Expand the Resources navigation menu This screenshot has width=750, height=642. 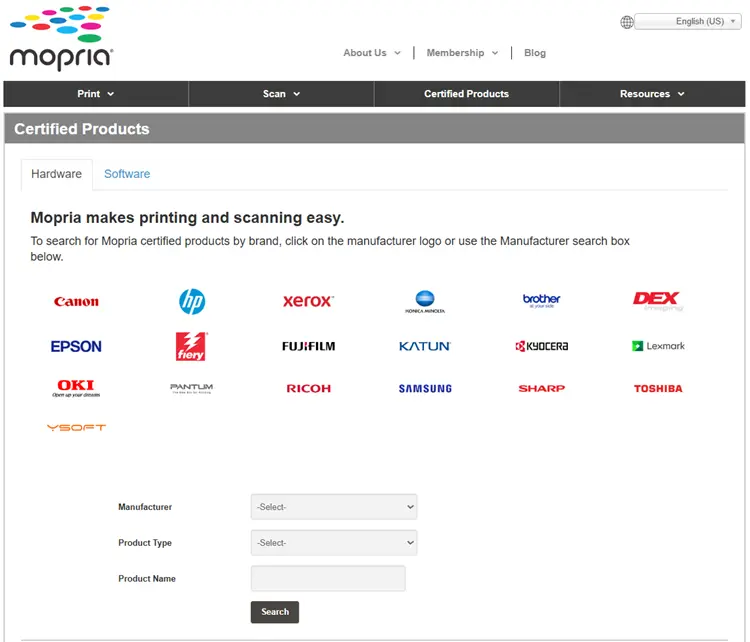[x=652, y=94]
